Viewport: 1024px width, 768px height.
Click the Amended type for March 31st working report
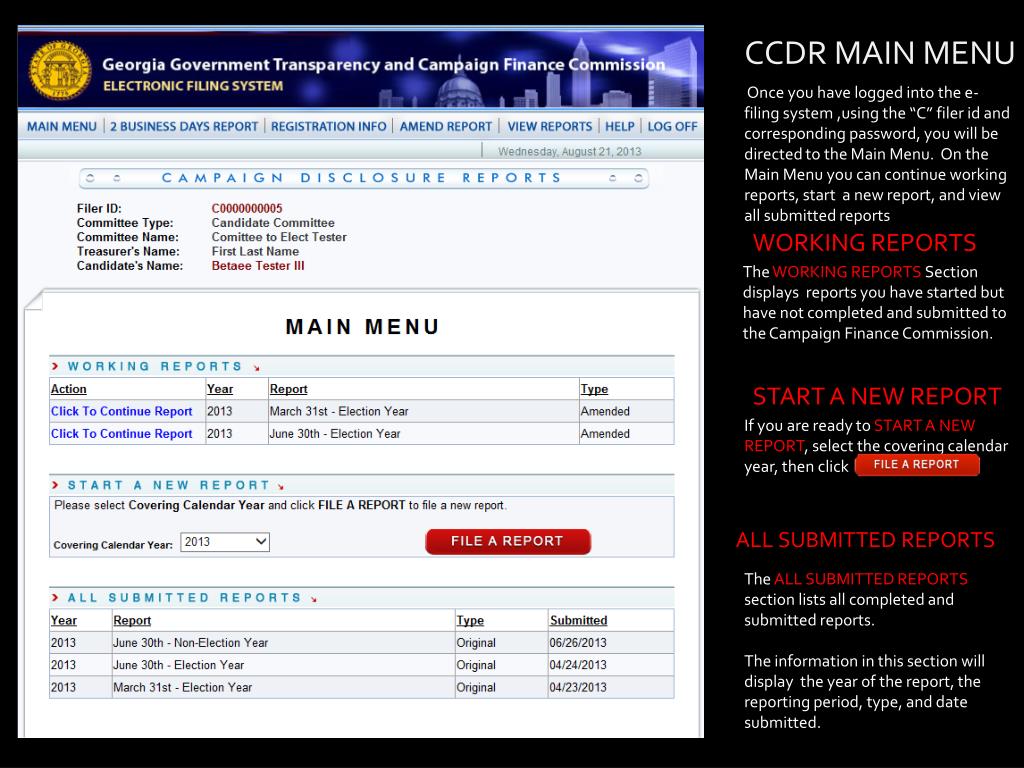(605, 411)
